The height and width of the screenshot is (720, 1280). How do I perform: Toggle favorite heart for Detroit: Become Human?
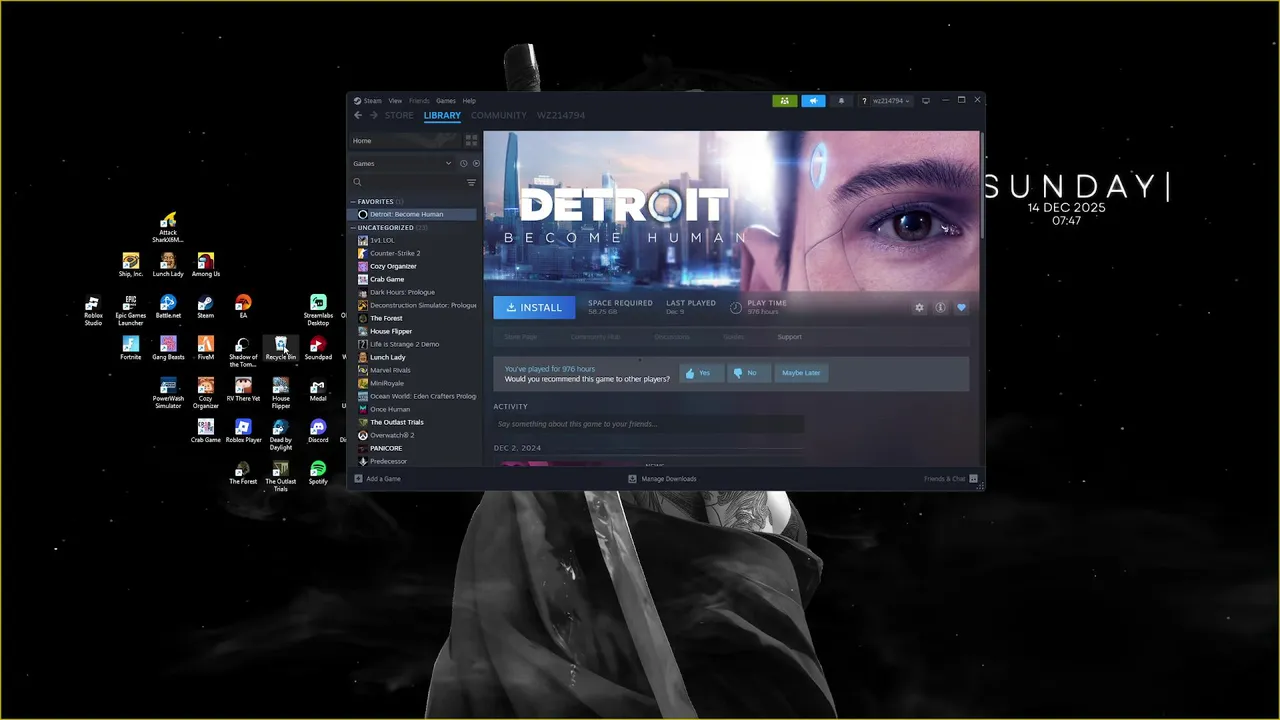[961, 307]
